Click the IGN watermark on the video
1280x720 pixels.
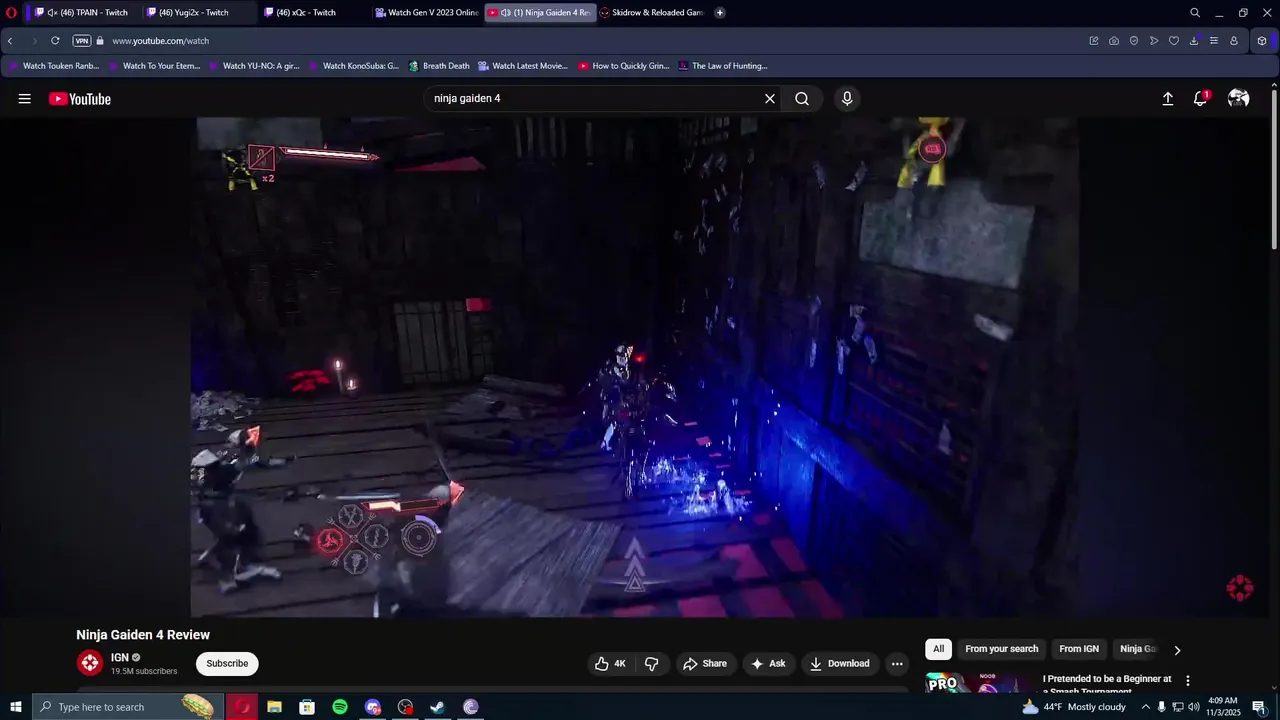(1240, 588)
